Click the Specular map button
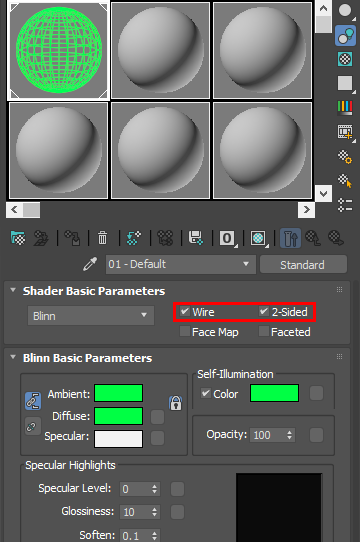Image resolution: width=360 pixels, height=542 pixels. (157, 438)
